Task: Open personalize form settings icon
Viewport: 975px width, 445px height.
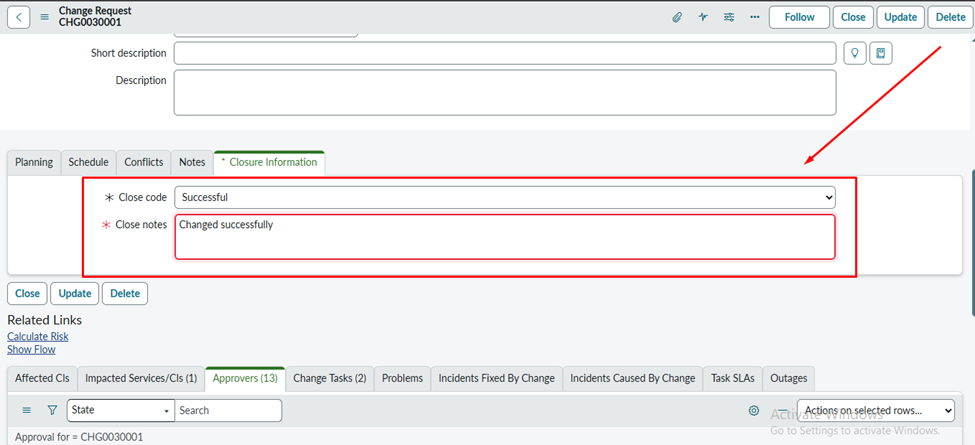Action: [x=729, y=17]
